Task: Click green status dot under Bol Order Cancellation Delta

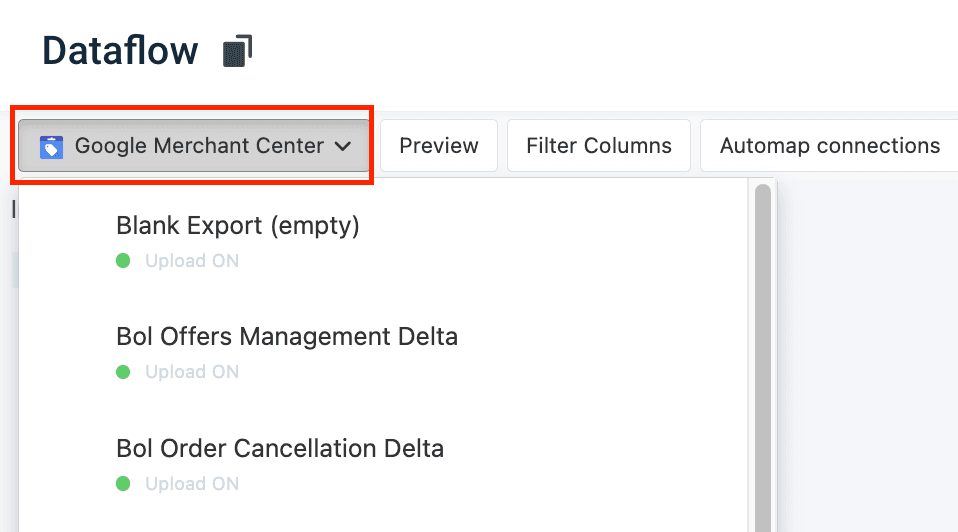Action: point(124,484)
